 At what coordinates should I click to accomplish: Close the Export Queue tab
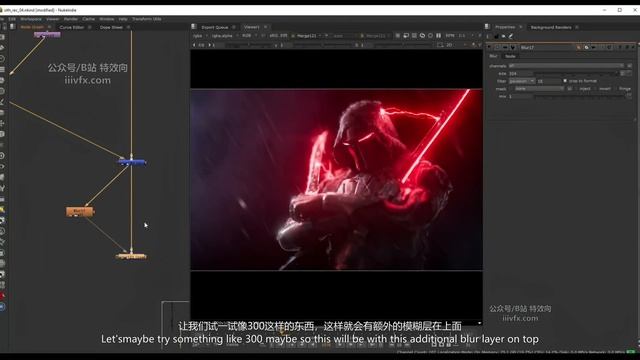pos(234,27)
